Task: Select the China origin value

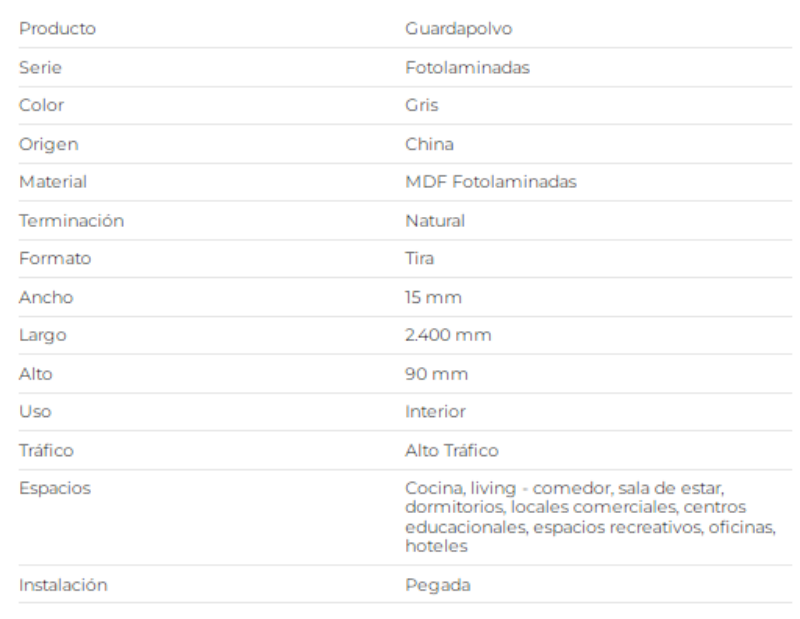Action: coord(429,144)
